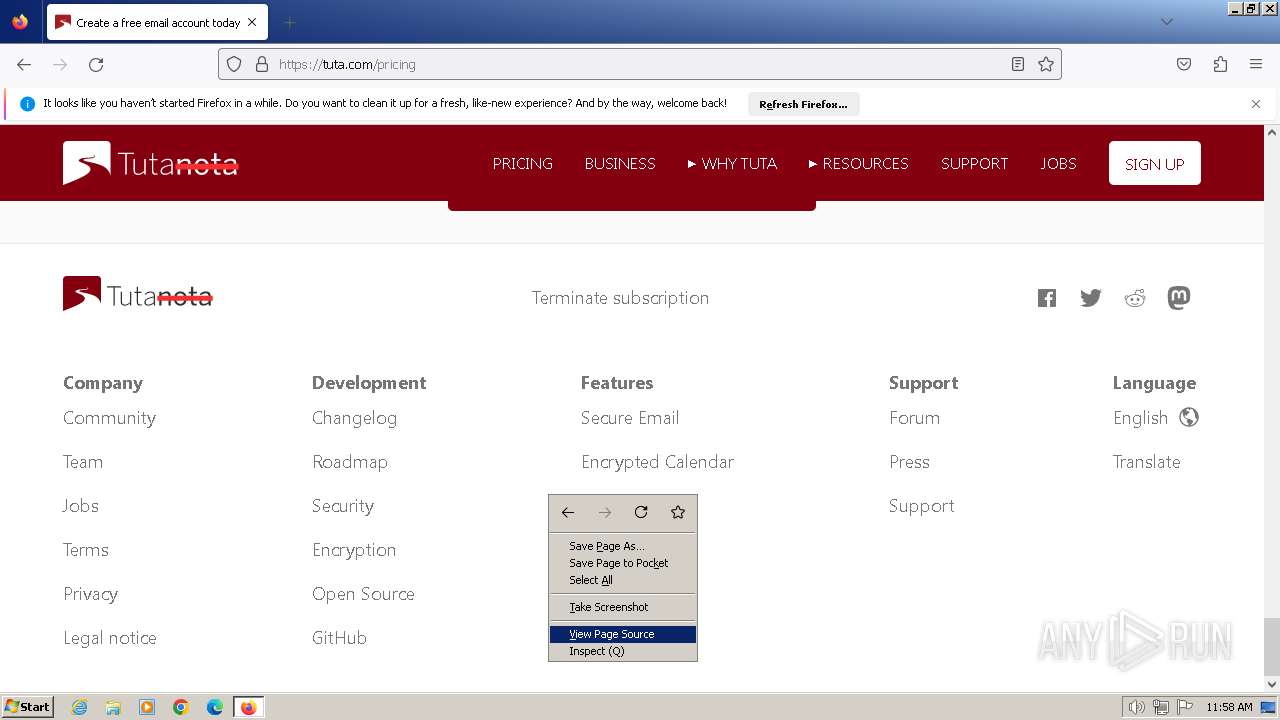The image size is (1280, 720).
Task: Click the Tutanota logo in the footer
Action: 138,294
